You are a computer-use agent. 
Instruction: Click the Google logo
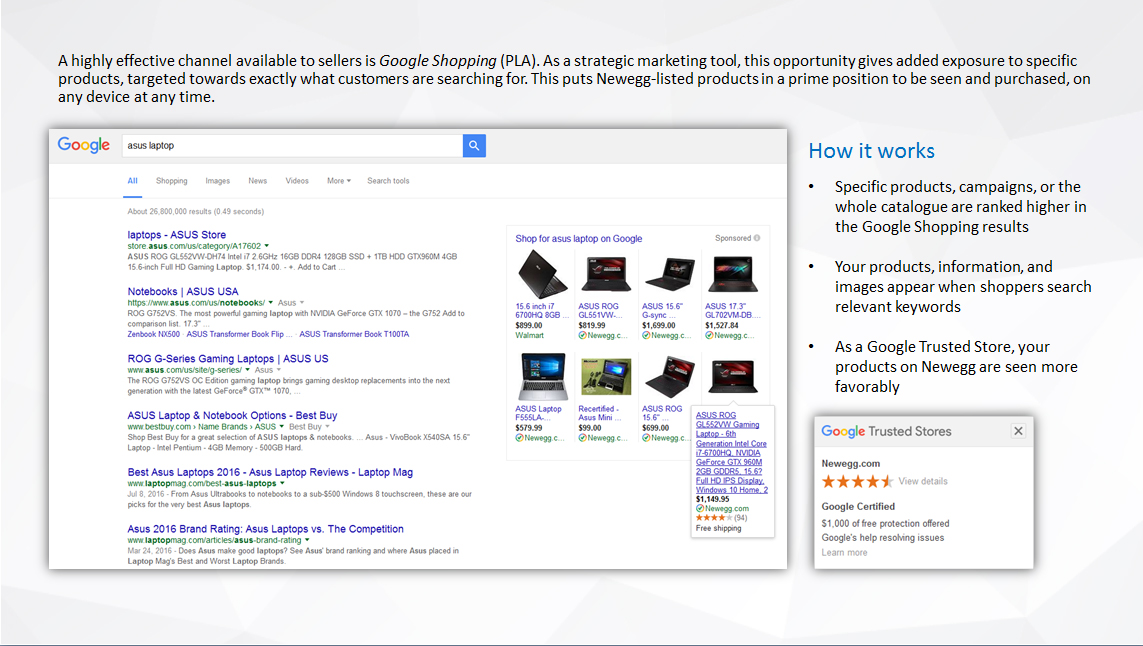click(84, 145)
